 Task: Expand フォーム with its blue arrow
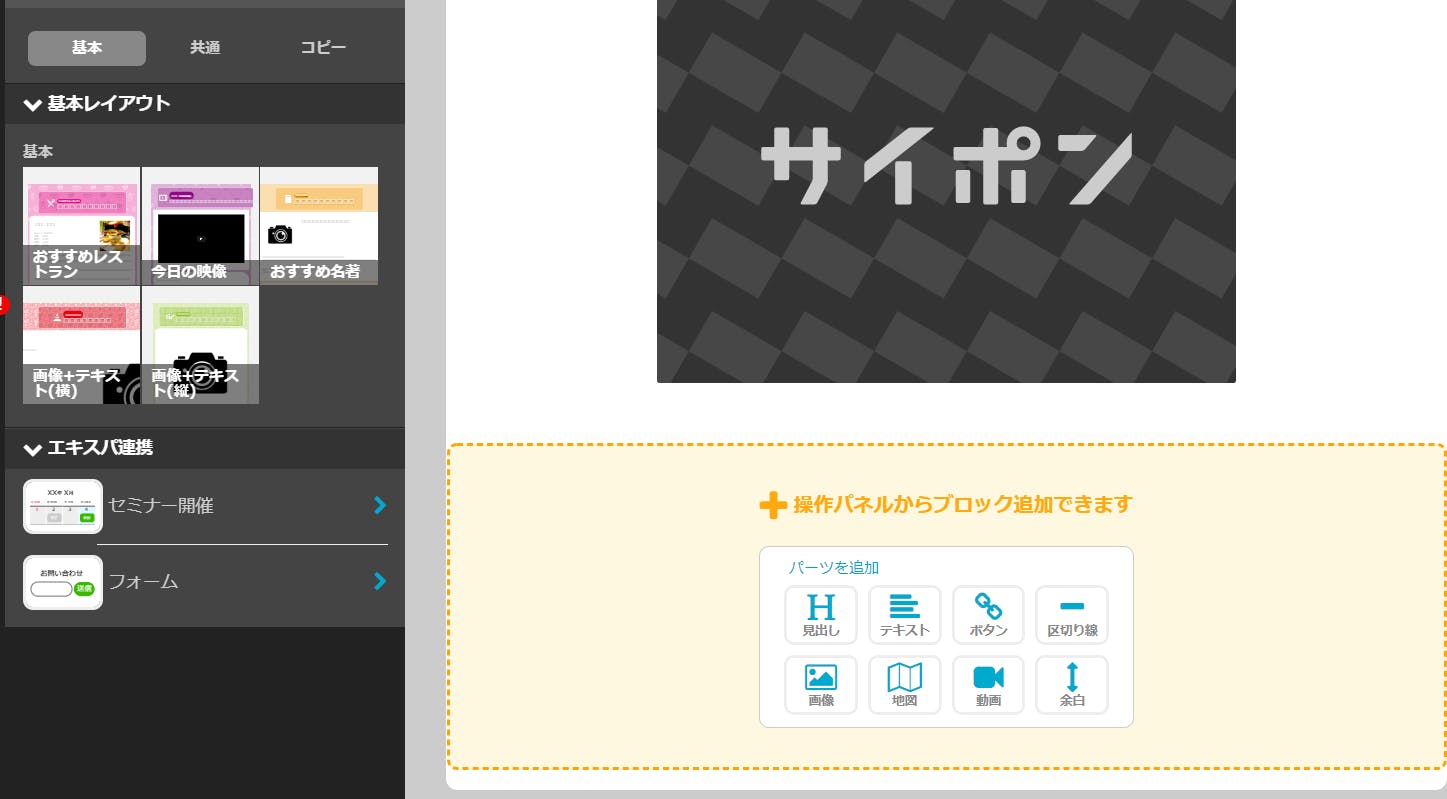tap(379, 581)
